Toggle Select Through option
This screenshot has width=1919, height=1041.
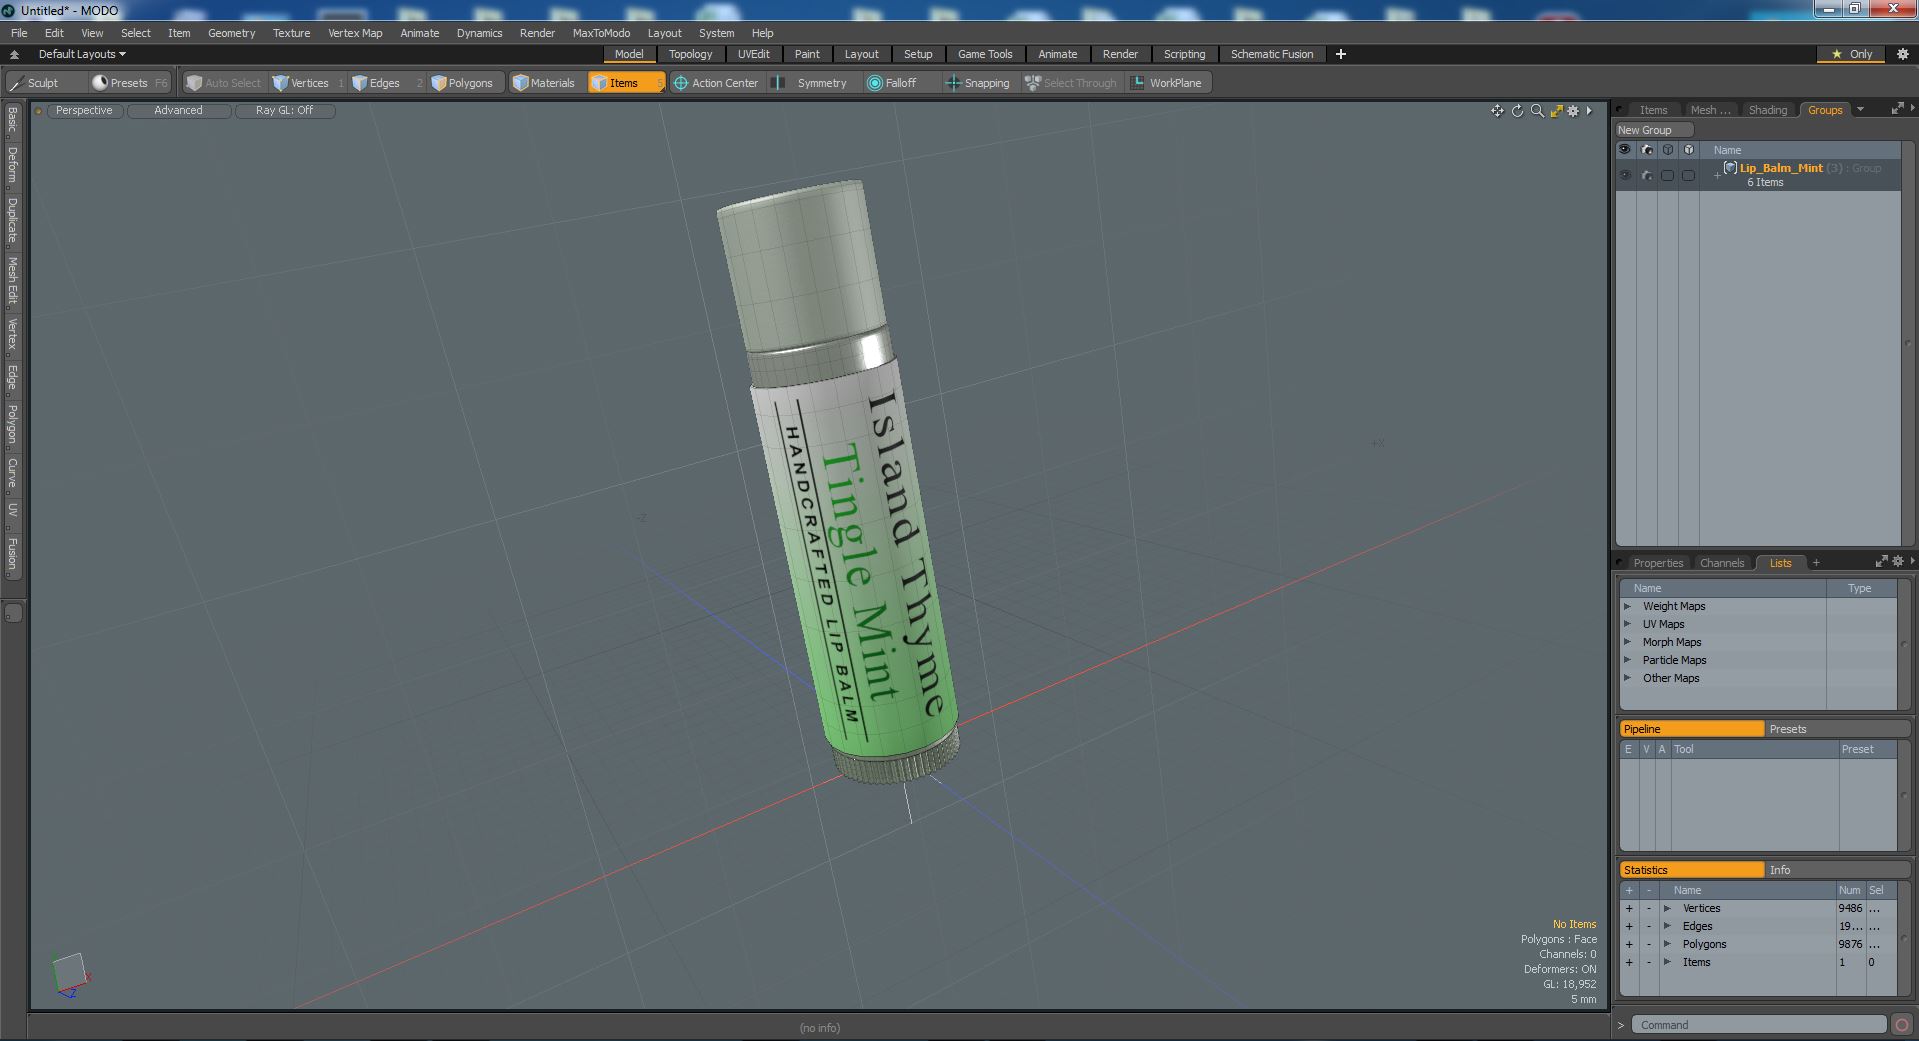click(1071, 83)
